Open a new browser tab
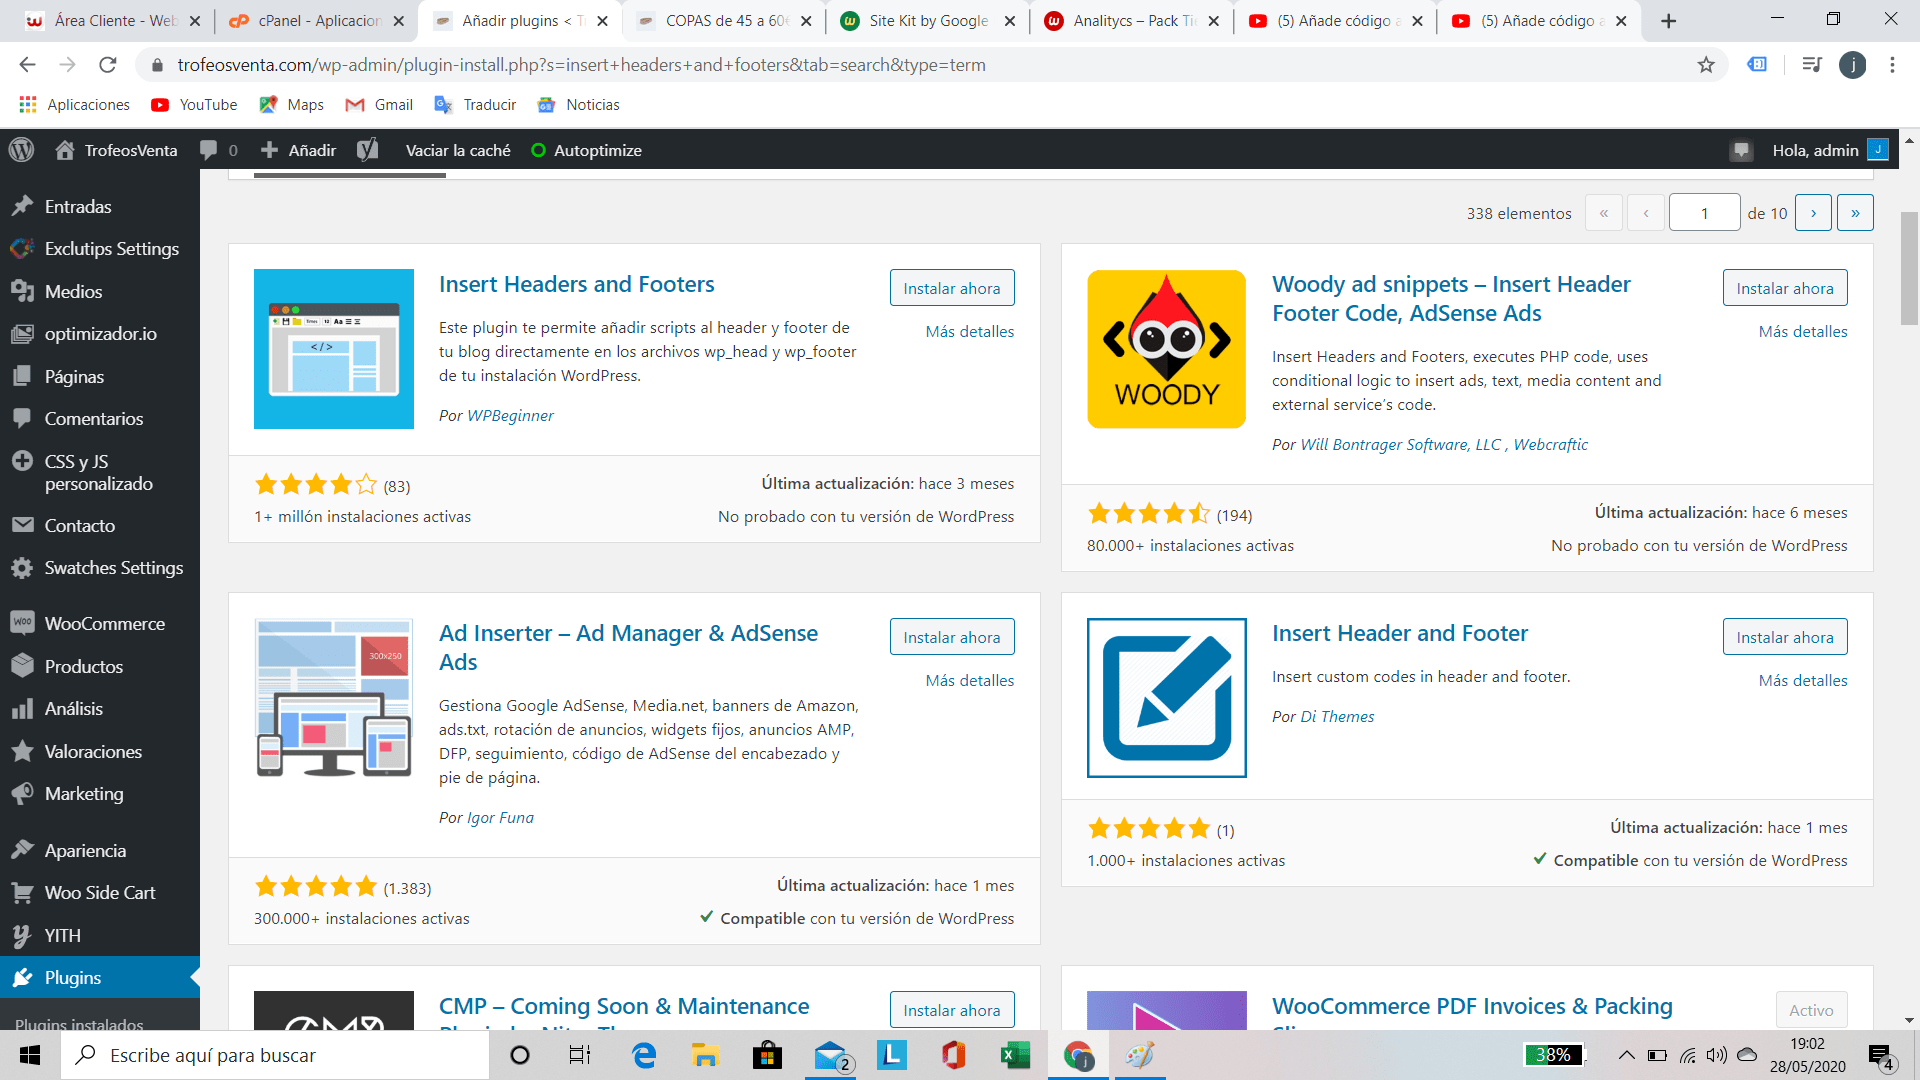The height and width of the screenshot is (1080, 1920). (x=1668, y=20)
